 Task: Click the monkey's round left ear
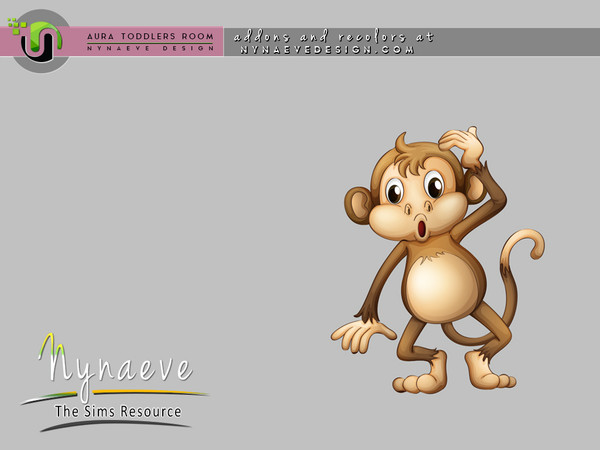pyautogui.click(x=358, y=205)
